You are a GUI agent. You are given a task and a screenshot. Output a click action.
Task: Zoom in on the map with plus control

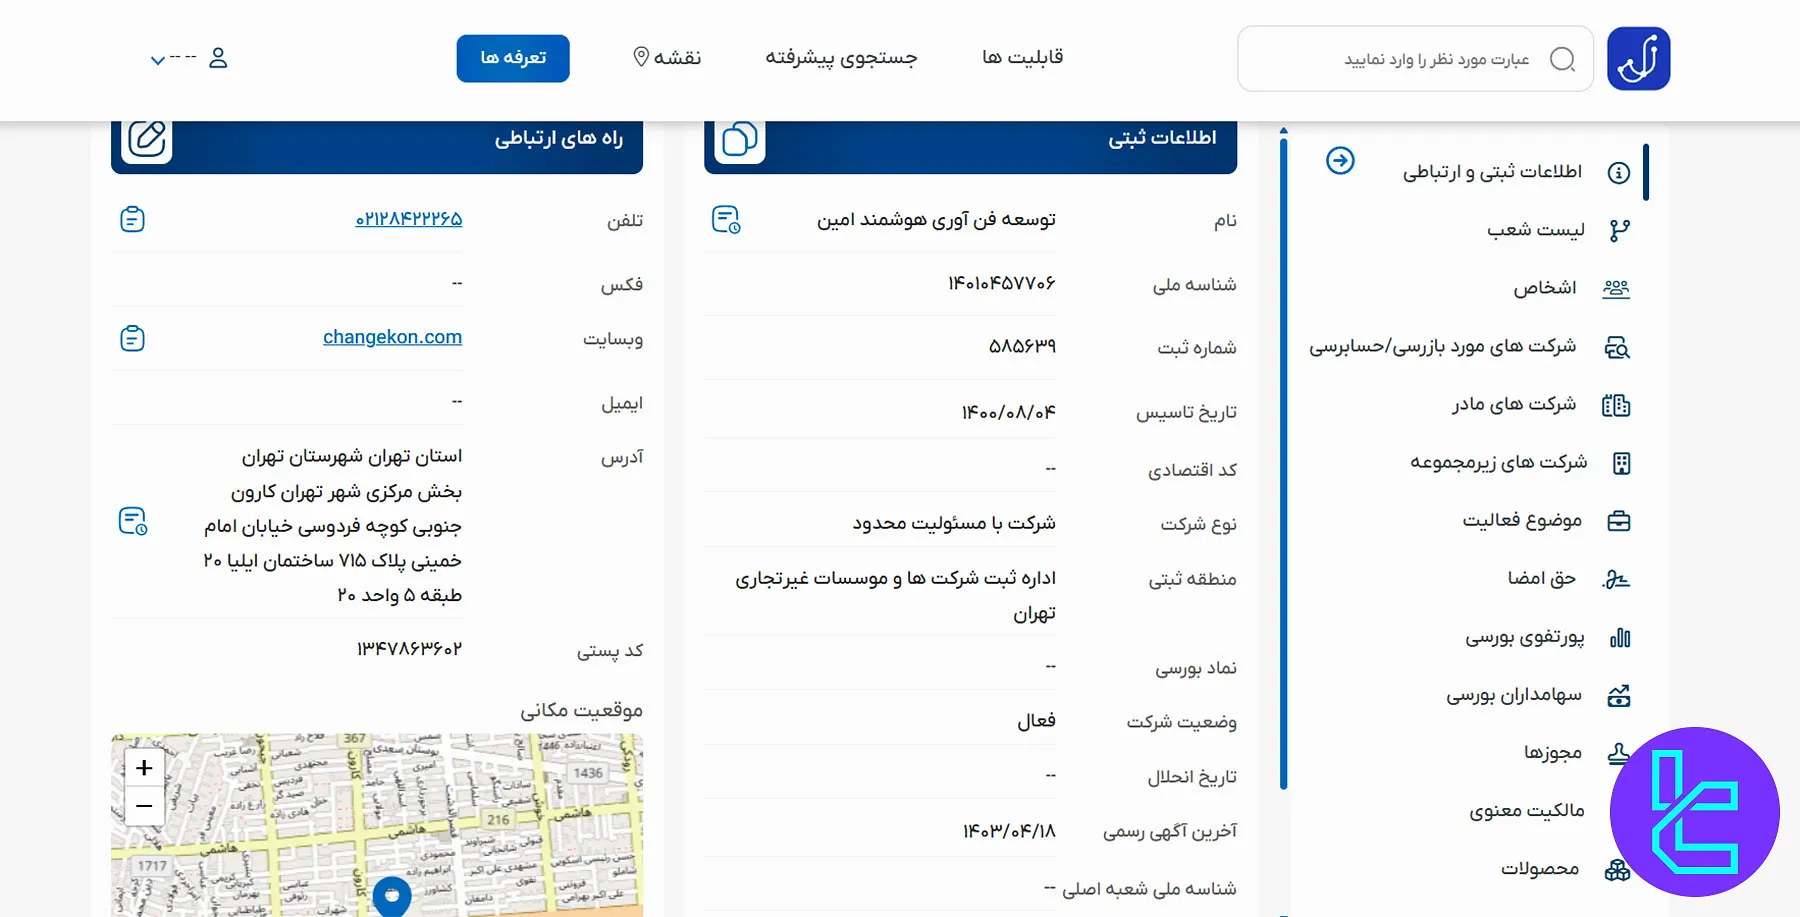click(143, 767)
